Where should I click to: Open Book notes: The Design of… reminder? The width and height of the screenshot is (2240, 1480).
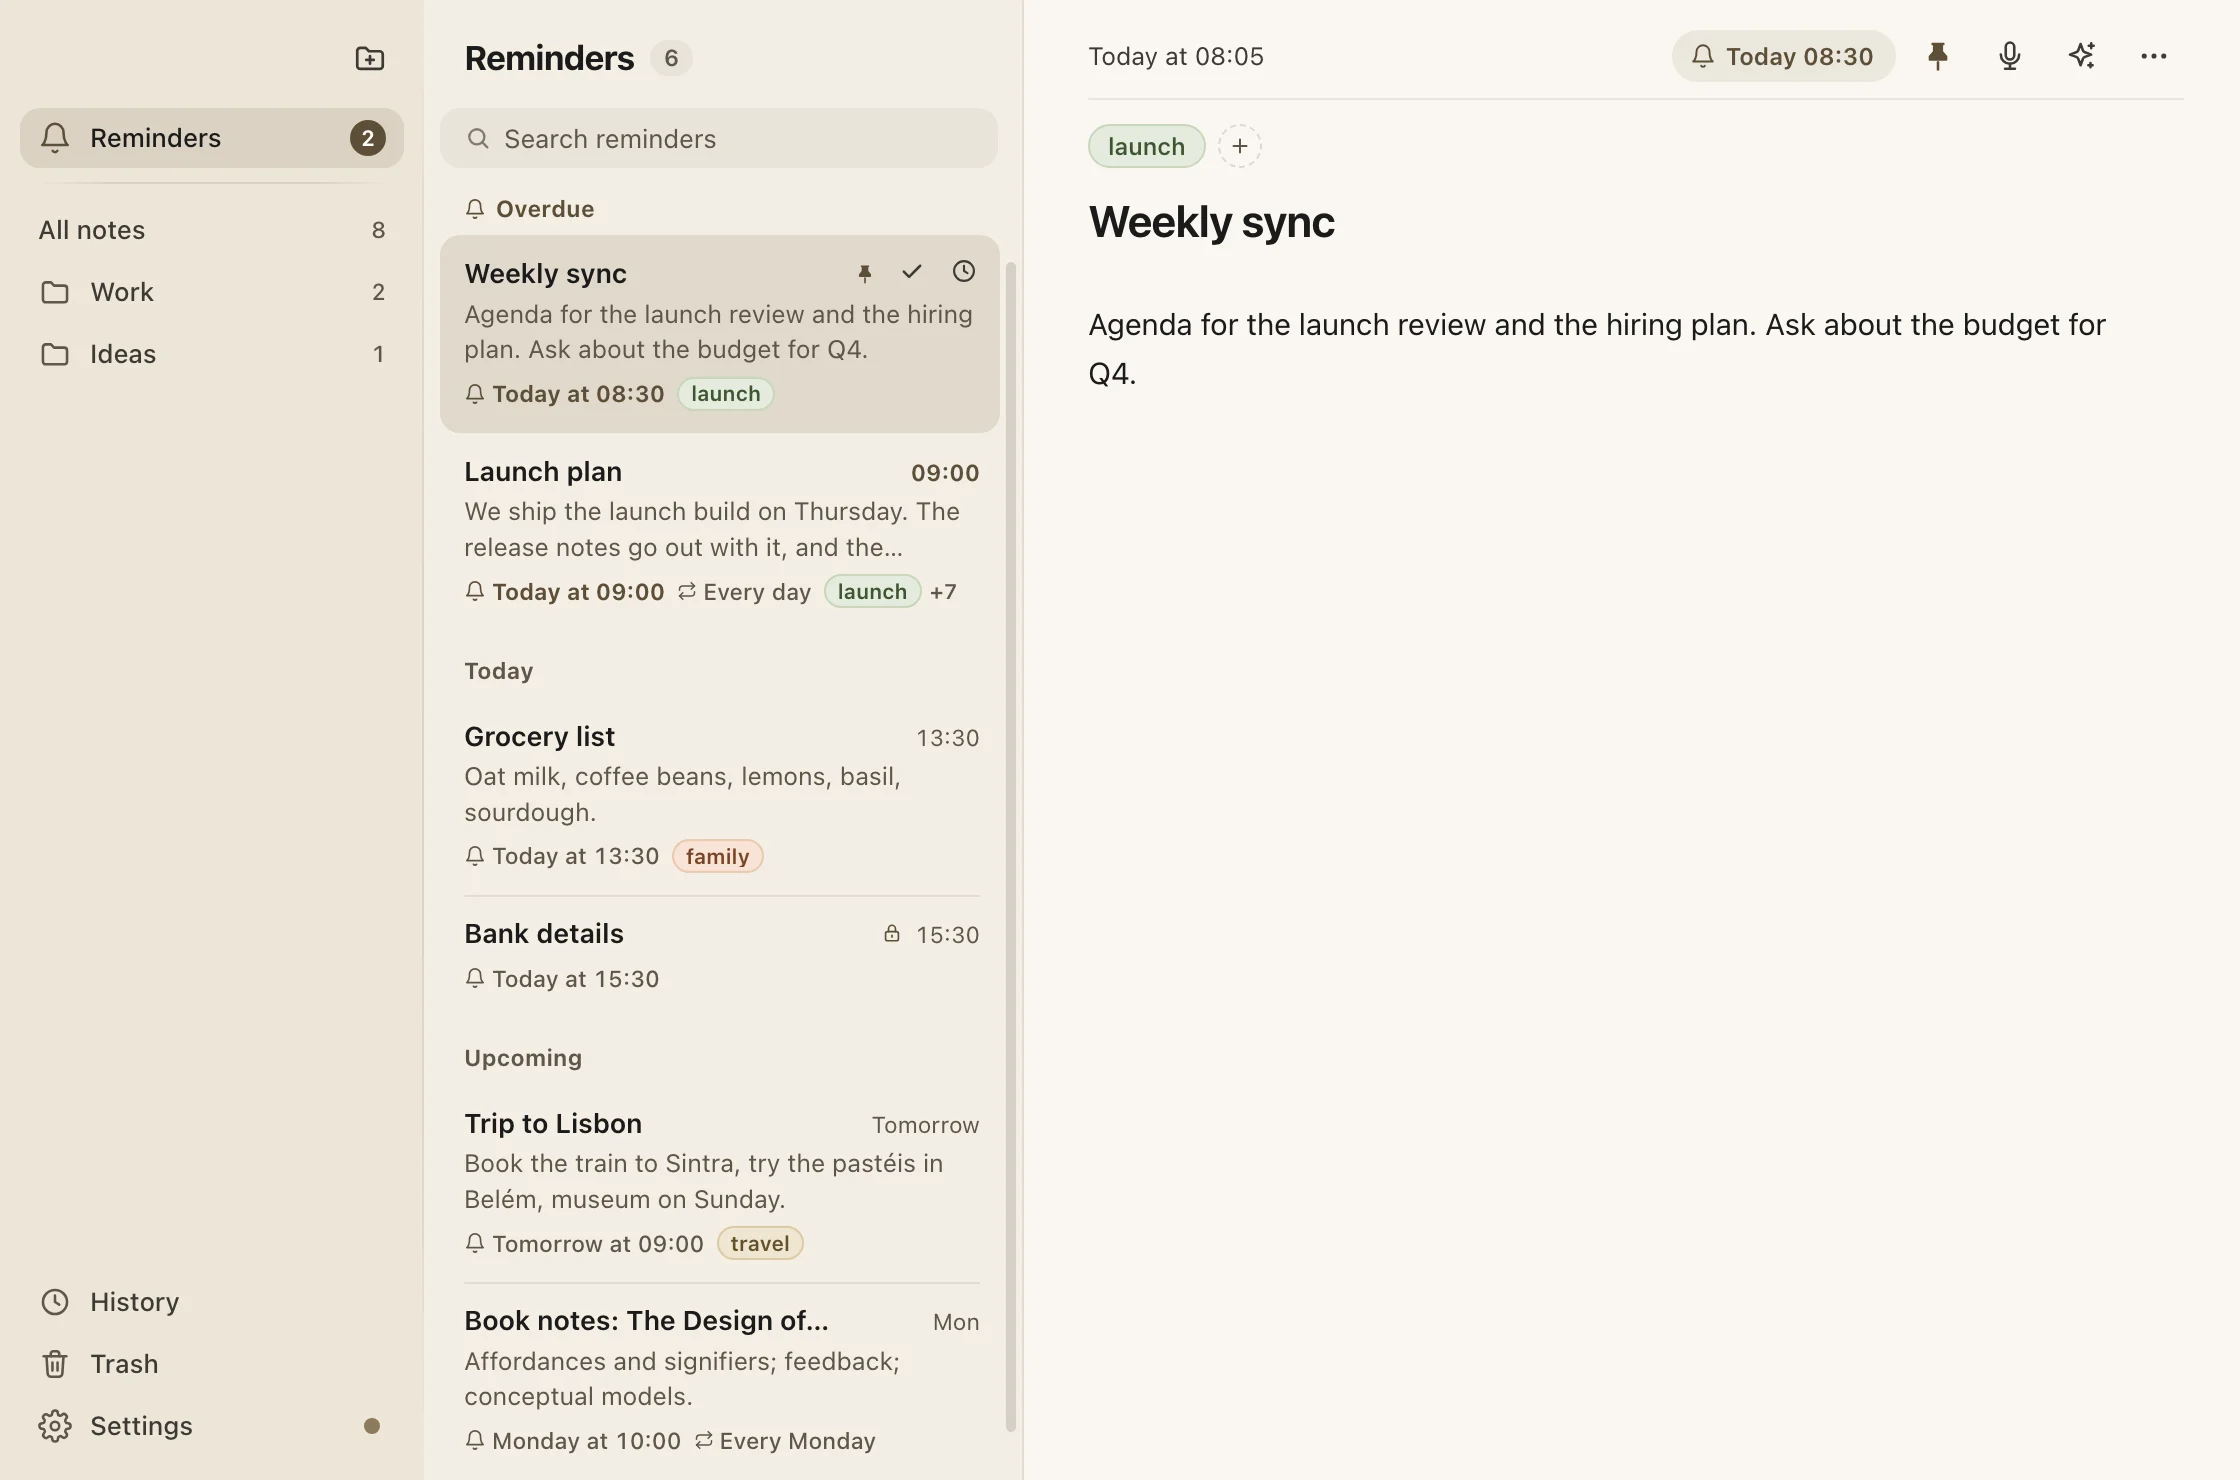[720, 1380]
